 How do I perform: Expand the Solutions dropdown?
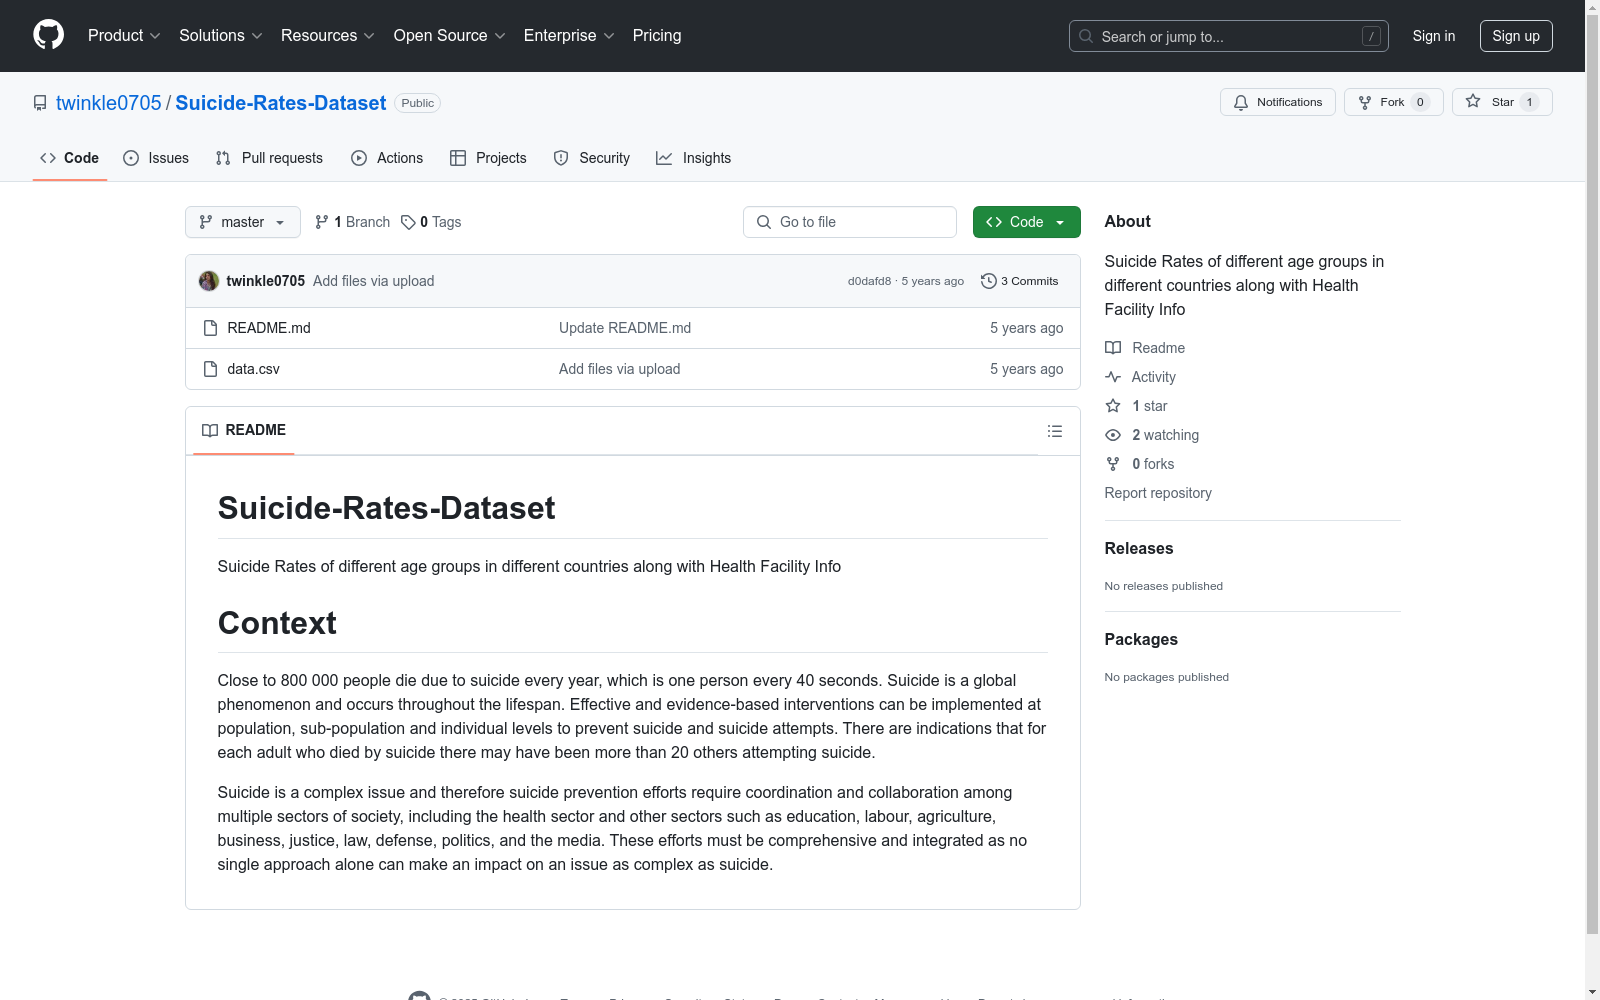tap(221, 35)
